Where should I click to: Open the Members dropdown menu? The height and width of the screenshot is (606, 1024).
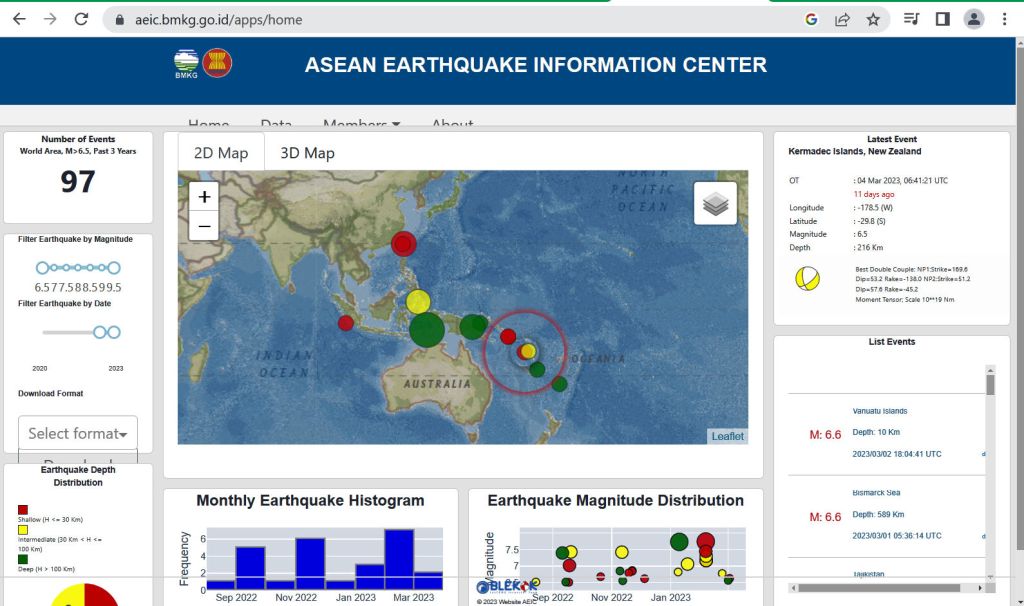[361, 125]
